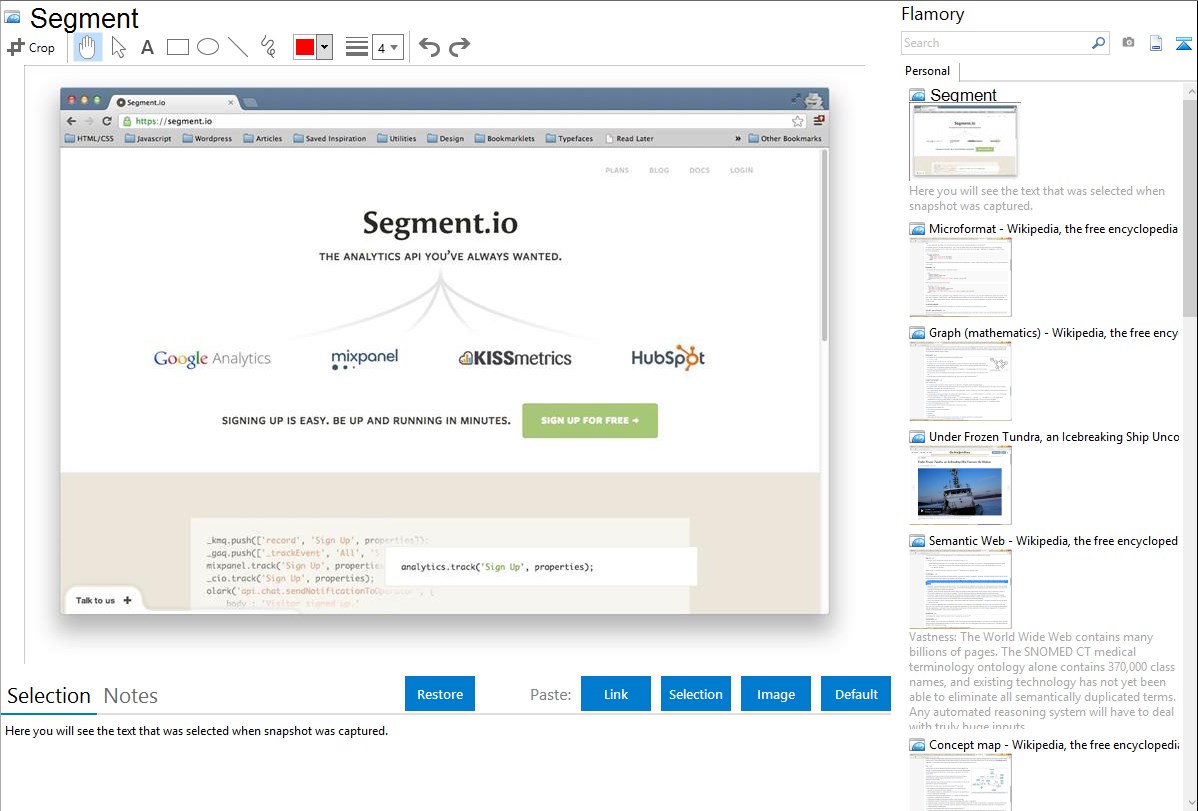Image resolution: width=1198 pixels, height=811 pixels.
Task: Click the Segment app icon in title
Action: tap(12, 17)
